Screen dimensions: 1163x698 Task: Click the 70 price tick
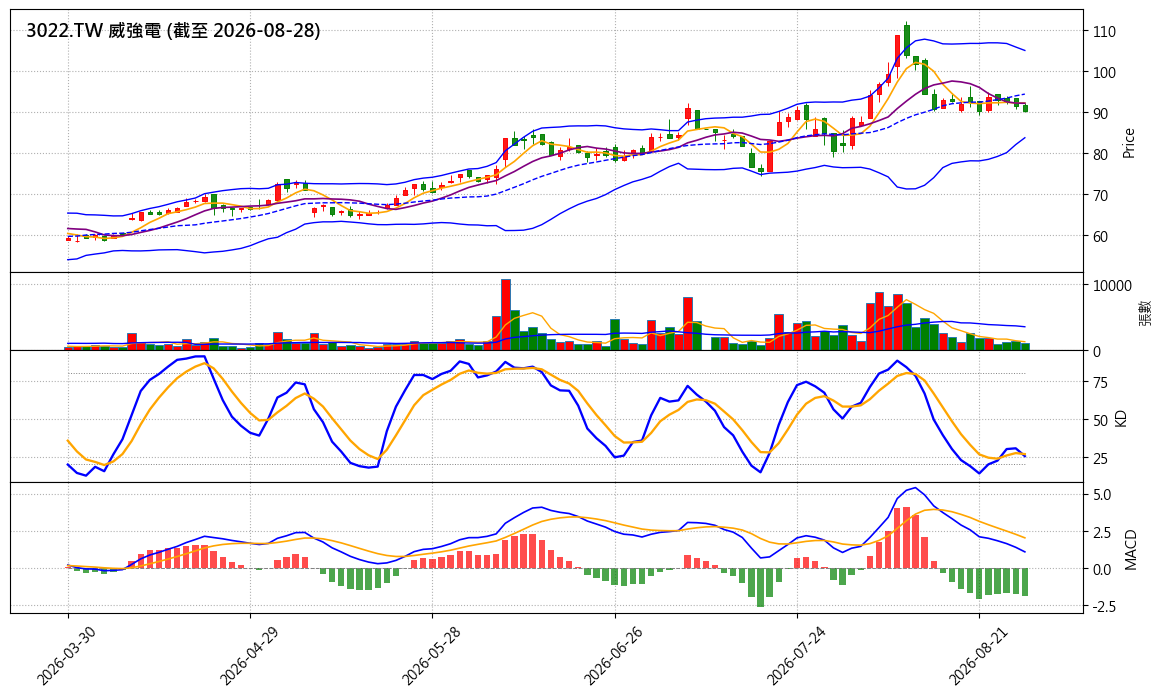1100,196
